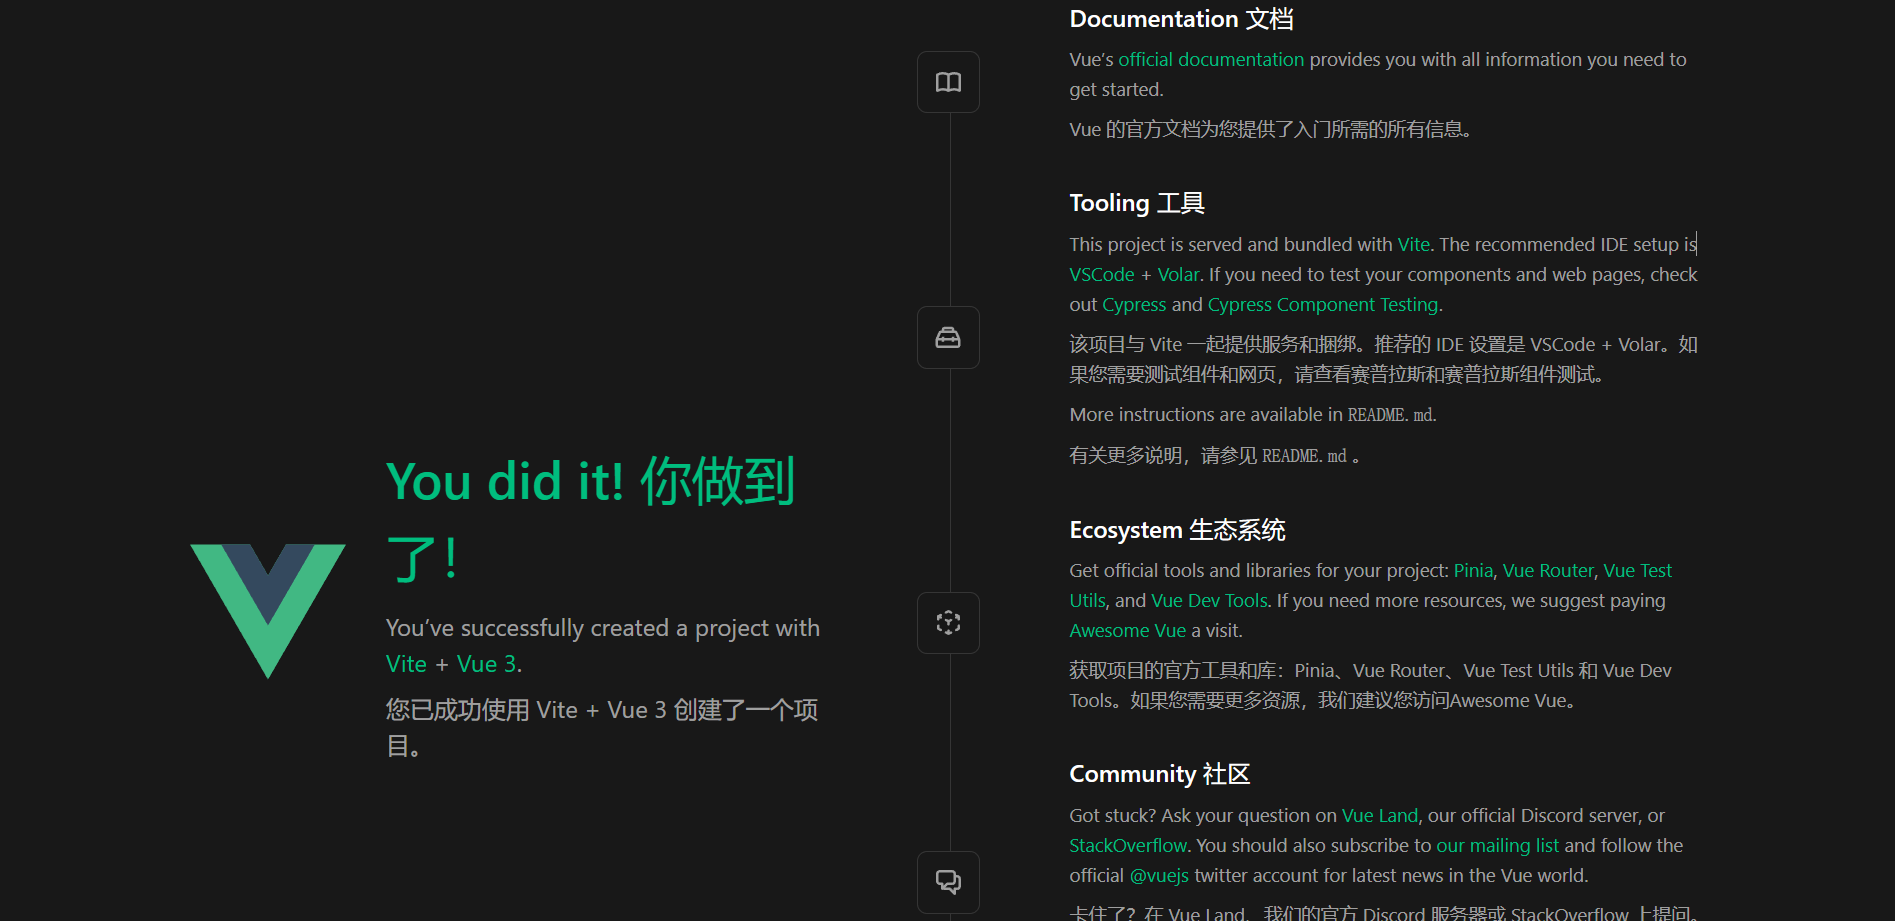1895x921 pixels.
Task: Click the Ecosystem 生态系统 heading
Action: point(1177,530)
